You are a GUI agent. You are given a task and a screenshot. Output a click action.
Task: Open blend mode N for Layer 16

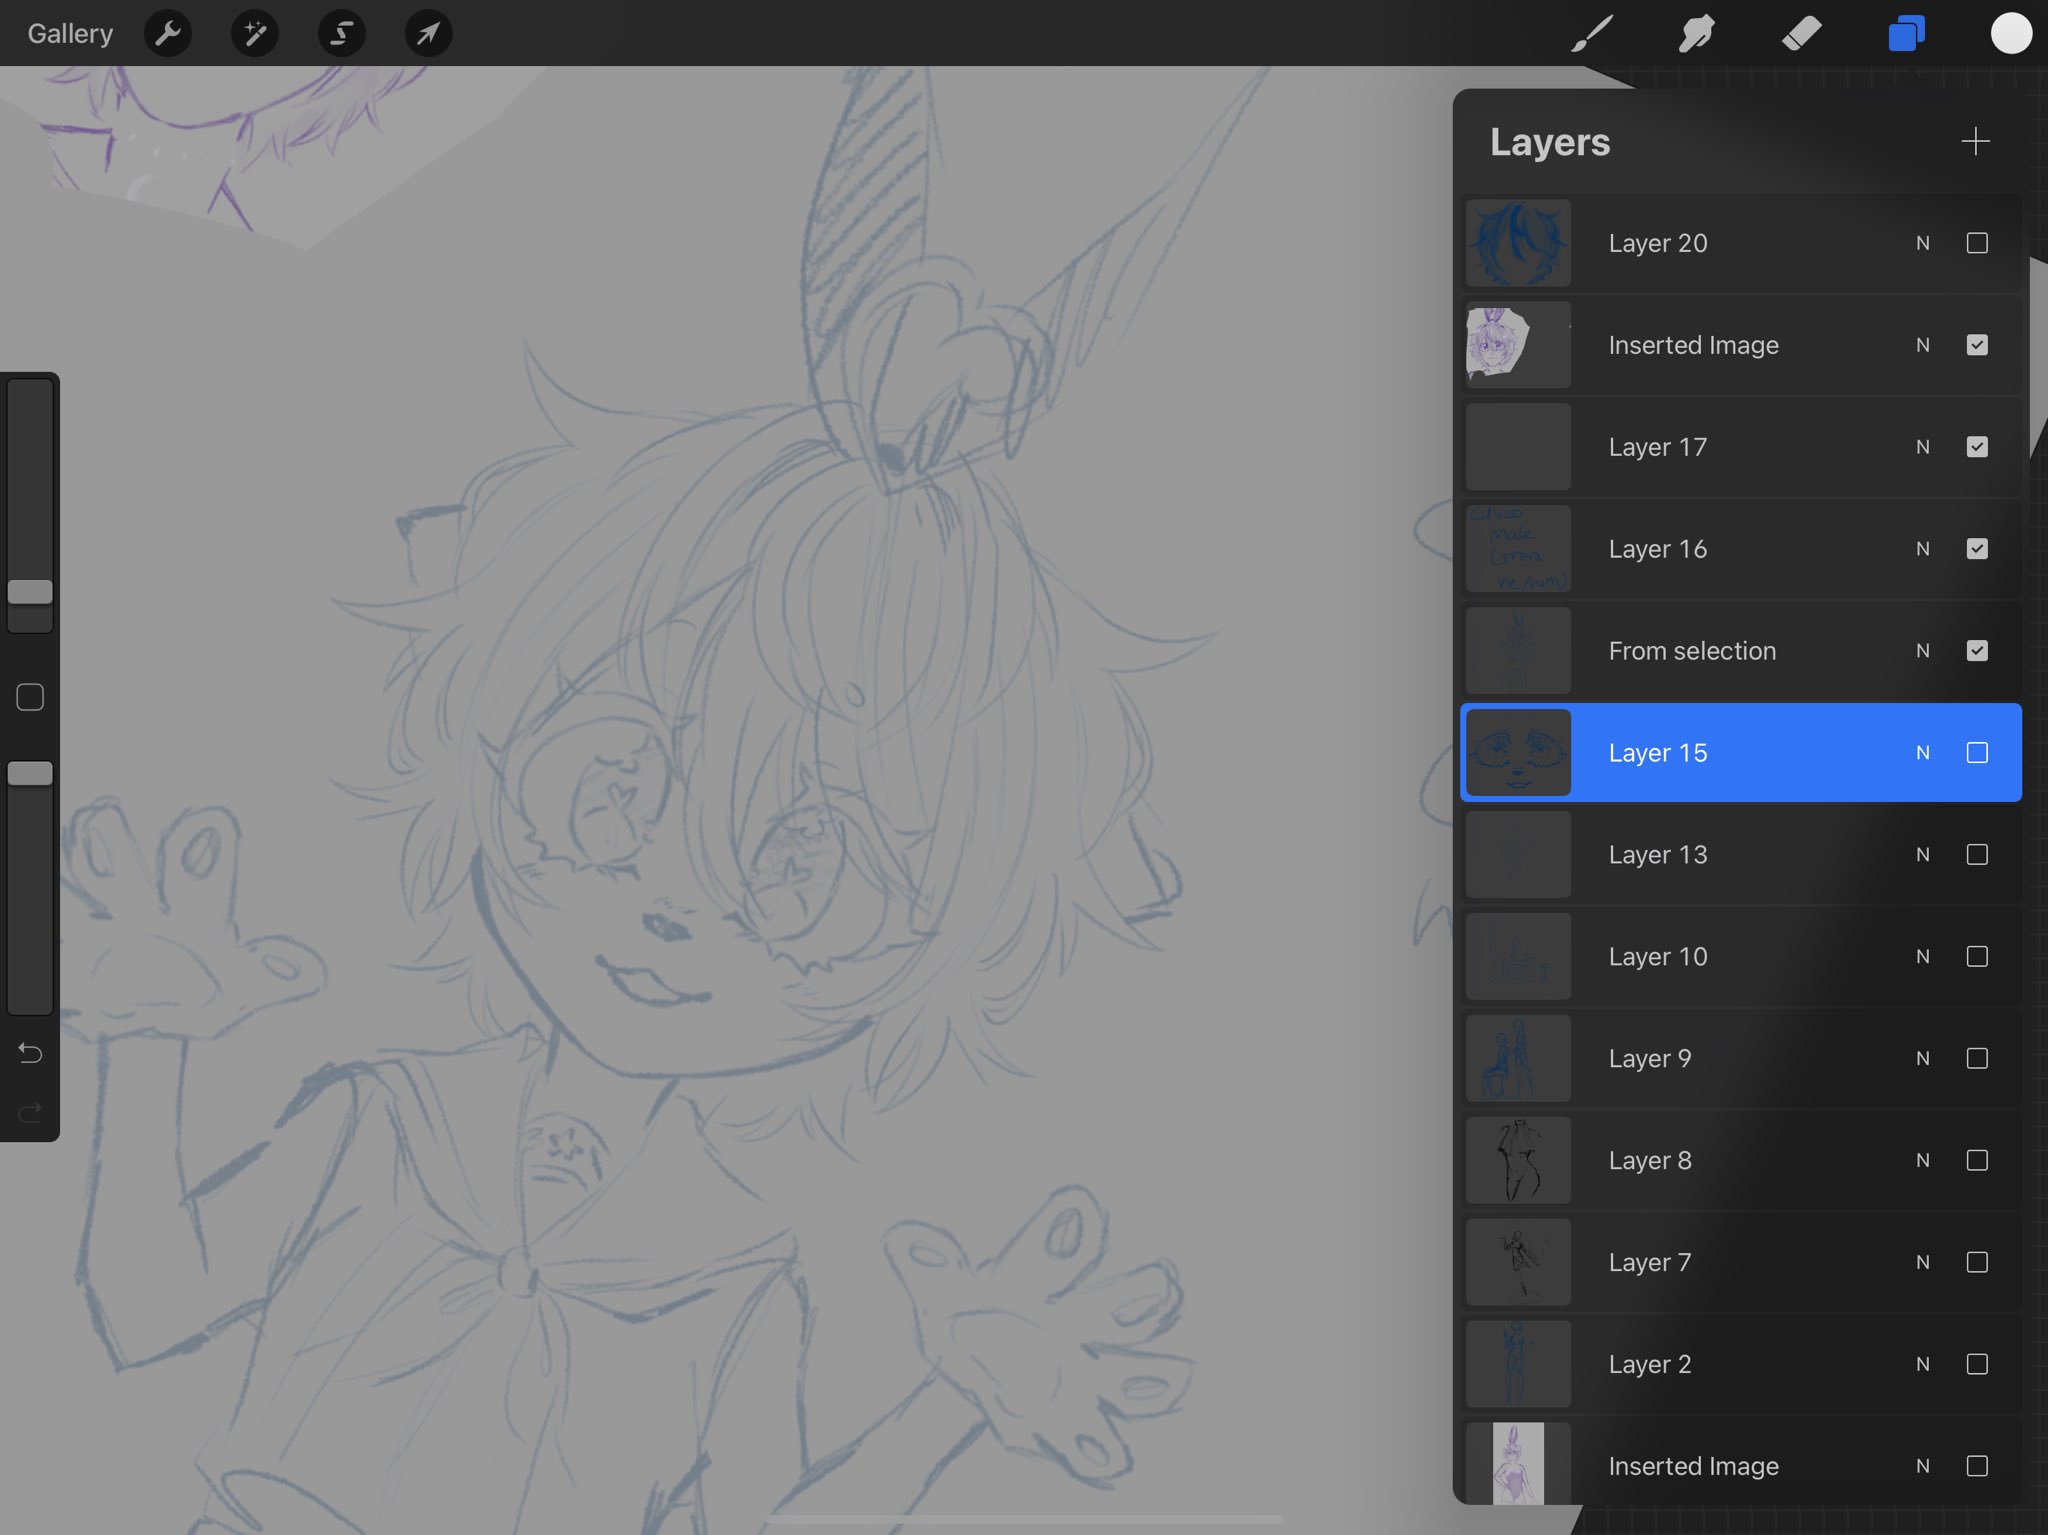coord(1922,549)
